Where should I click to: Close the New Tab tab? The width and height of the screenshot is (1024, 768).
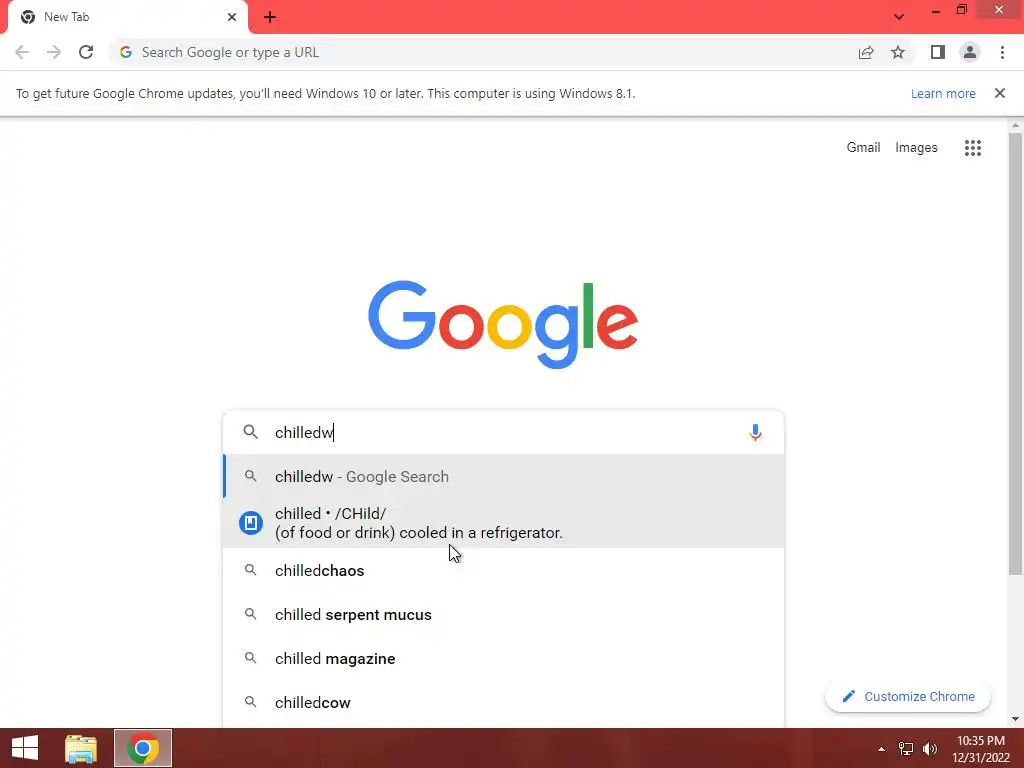pyautogui.click(x=232, y=17)
